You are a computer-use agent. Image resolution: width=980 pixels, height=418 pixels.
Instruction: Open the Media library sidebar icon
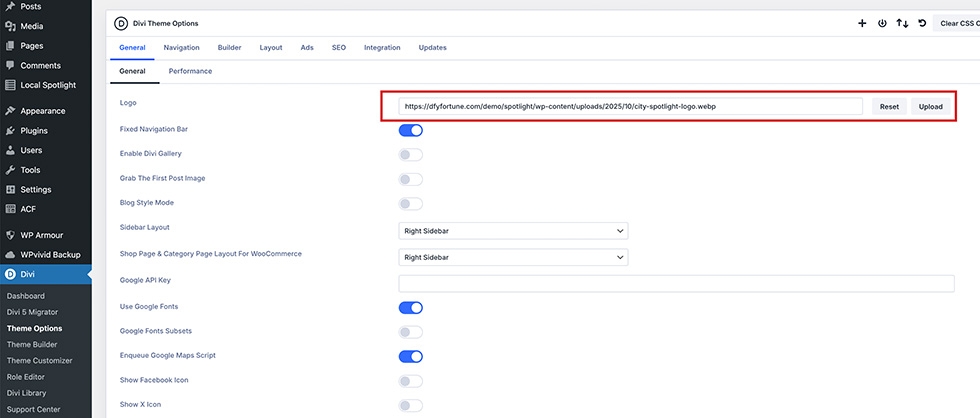click(x=10, y=26)
